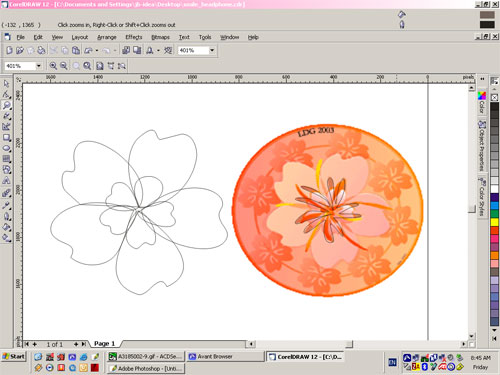Click the Paste icon in toolbar
The height and width of the screenshot is (375, 500).
click(x=76, y=50)
